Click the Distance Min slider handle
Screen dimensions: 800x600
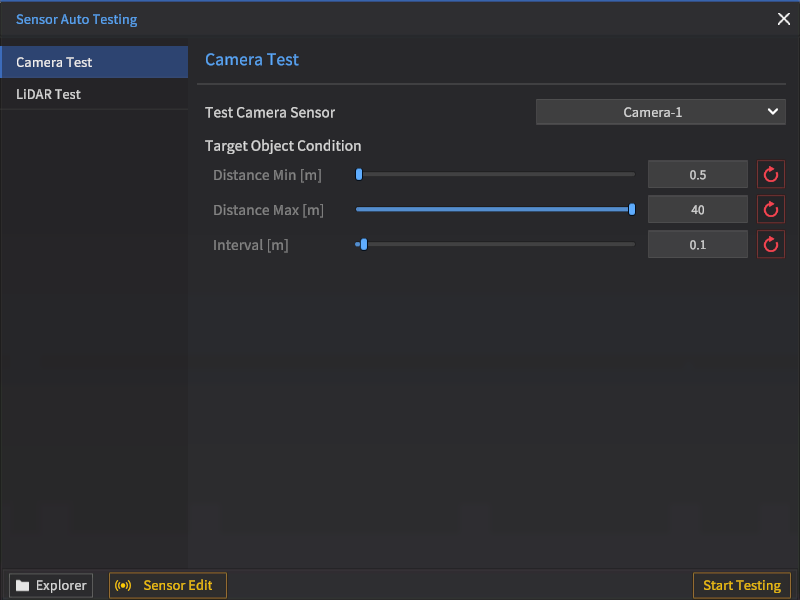tap(359, 175)
